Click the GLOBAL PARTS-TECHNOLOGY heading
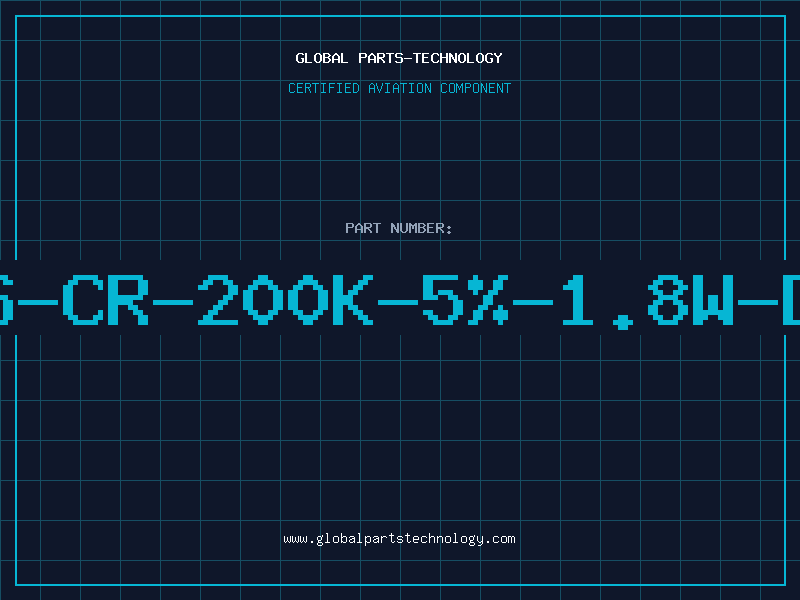The height and width of the screenshot is (600, 800). pos(399,58)
